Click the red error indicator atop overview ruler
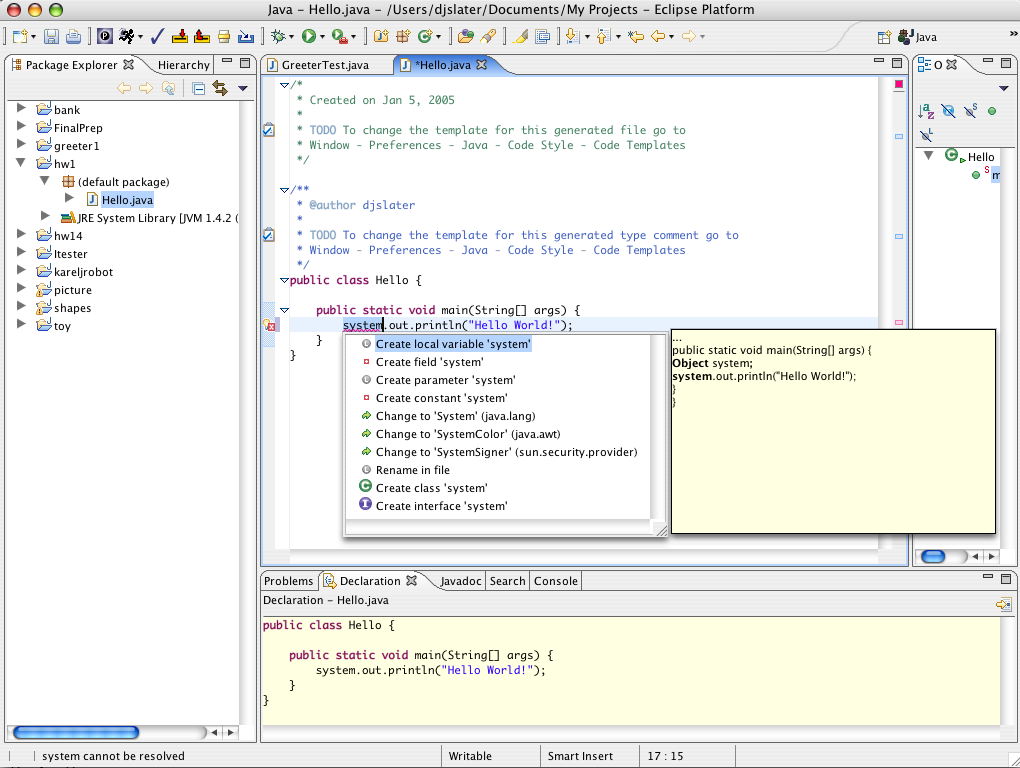 (899, 85)
